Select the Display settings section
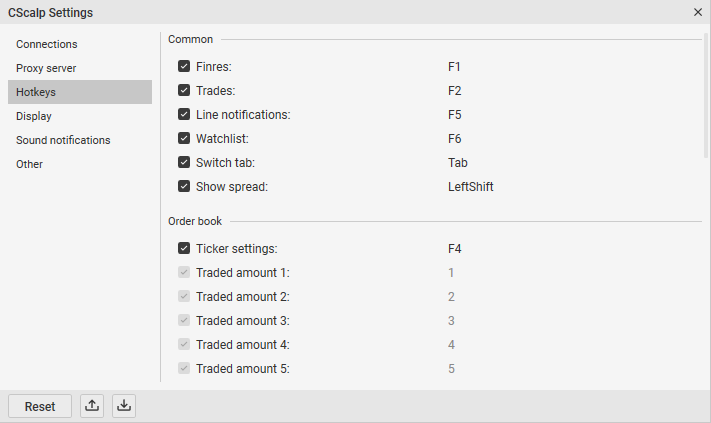711x423 pixels. click(x=34, y=116)
